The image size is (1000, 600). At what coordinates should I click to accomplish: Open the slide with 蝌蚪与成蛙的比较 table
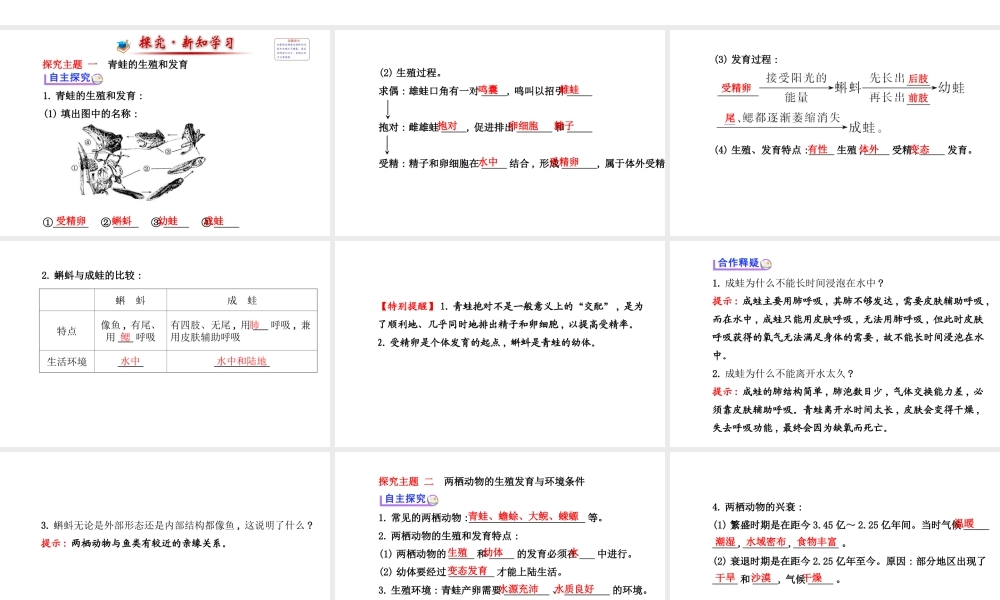click(165, 344)
